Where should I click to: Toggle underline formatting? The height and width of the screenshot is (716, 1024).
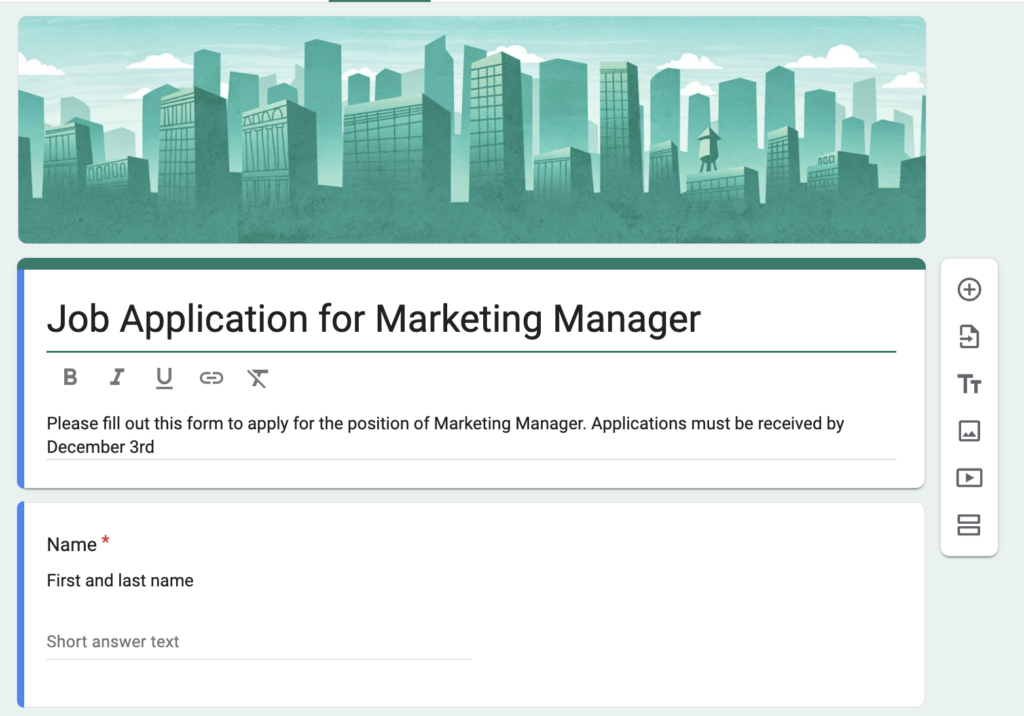pyautogui.click(x=164, y=378)
